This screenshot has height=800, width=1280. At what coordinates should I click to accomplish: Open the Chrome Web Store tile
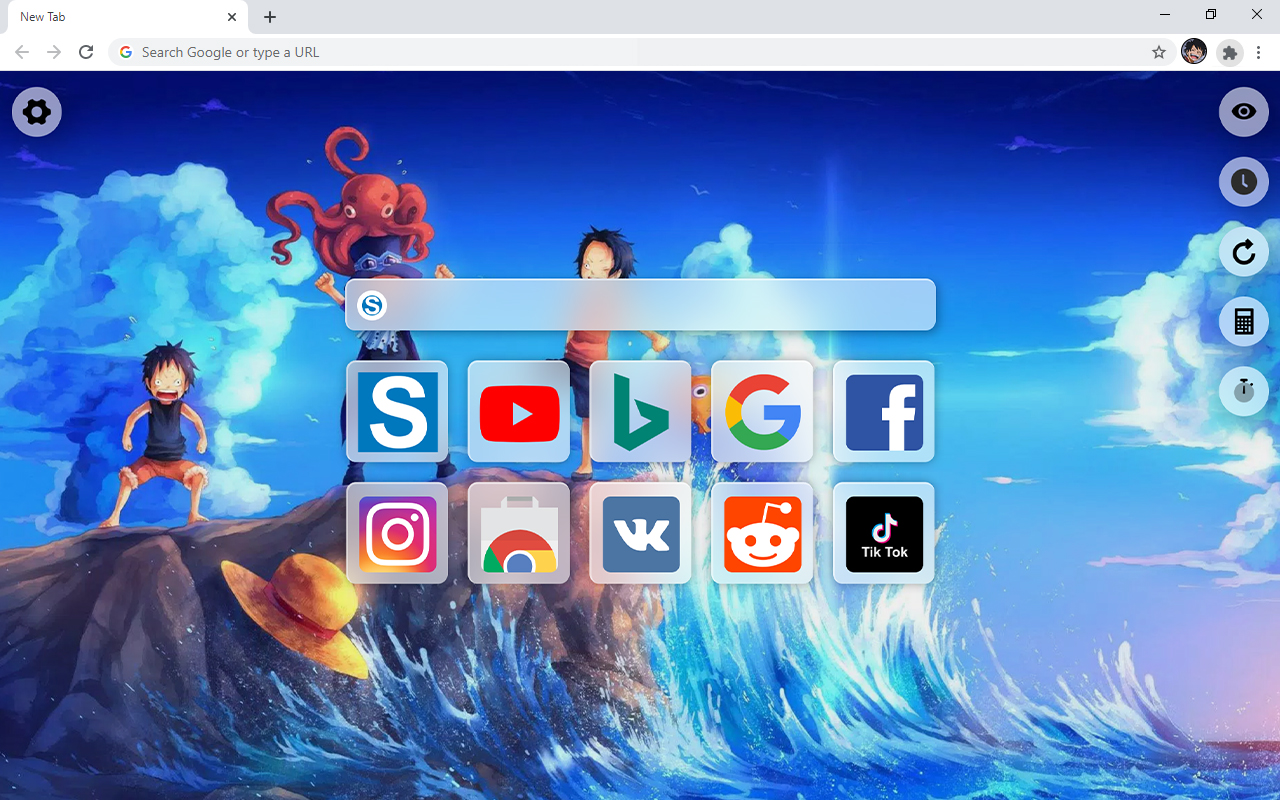[519, 534]
